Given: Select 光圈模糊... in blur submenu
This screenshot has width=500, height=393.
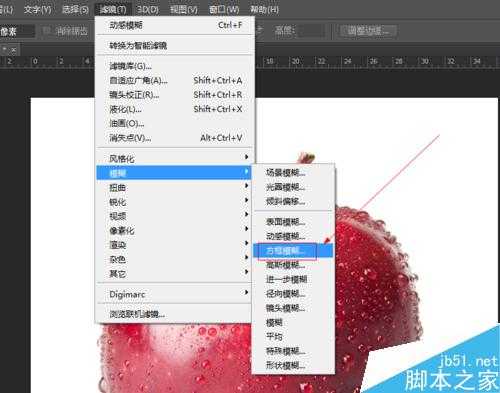Looking at the screenshot, I should pyautogui.click(x=293, y=187).
